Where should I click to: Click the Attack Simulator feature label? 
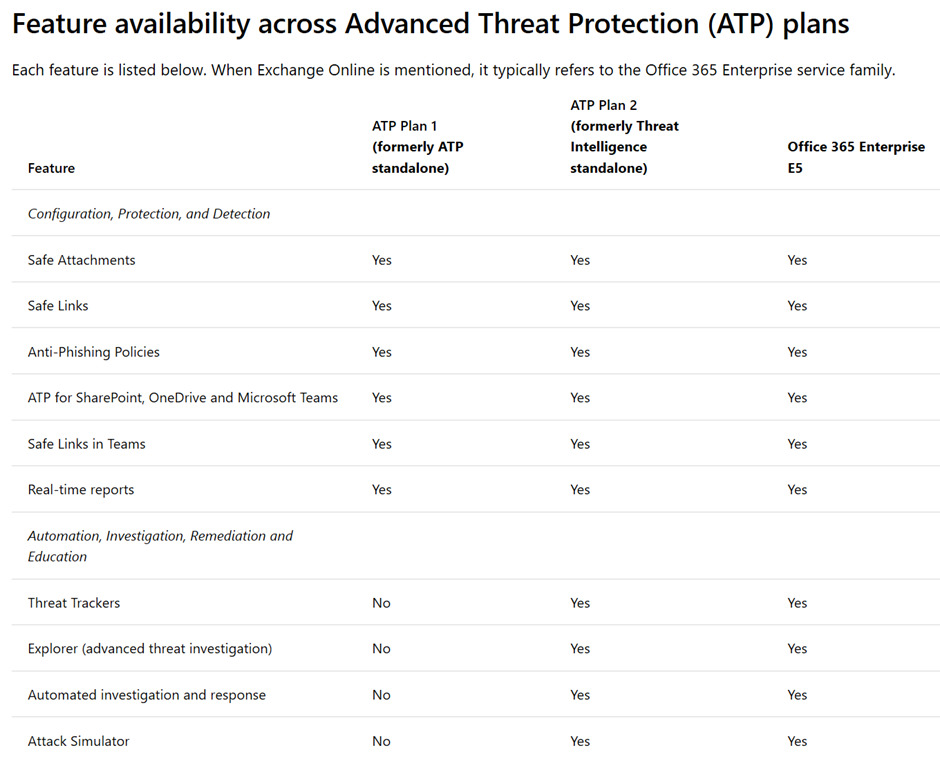pos(78,741)
